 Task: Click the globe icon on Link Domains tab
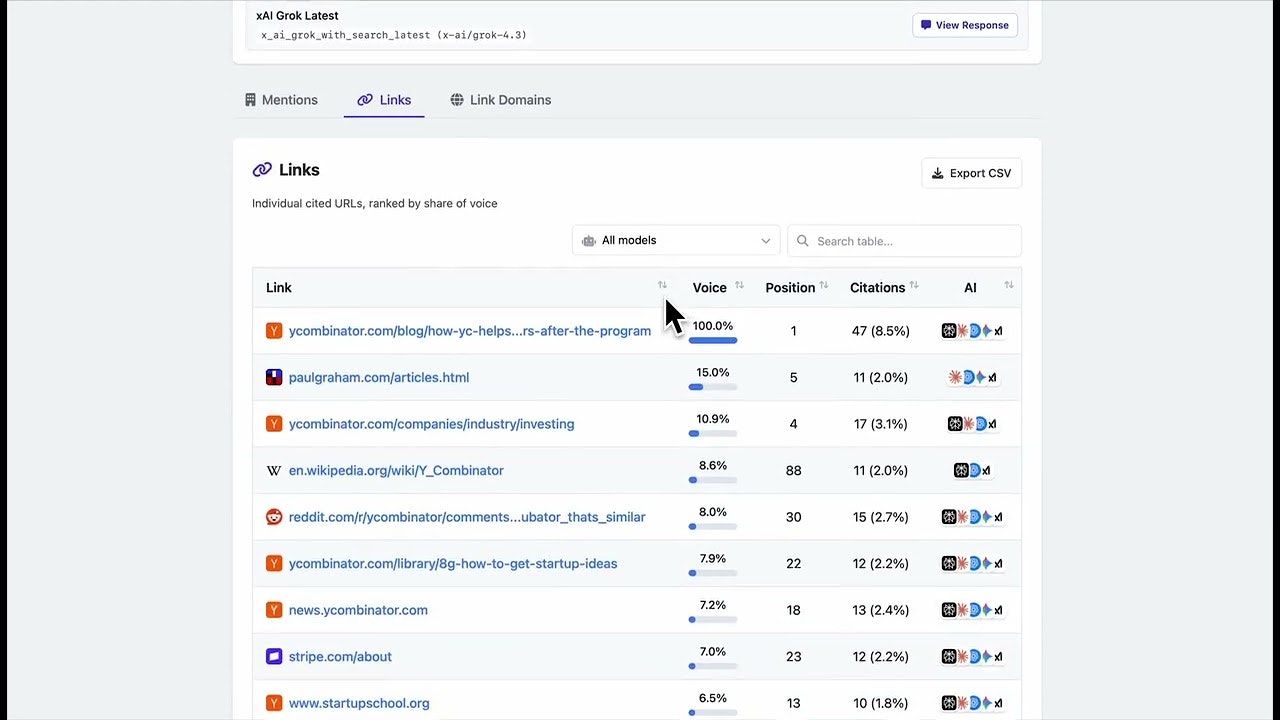tap(457, 100)
